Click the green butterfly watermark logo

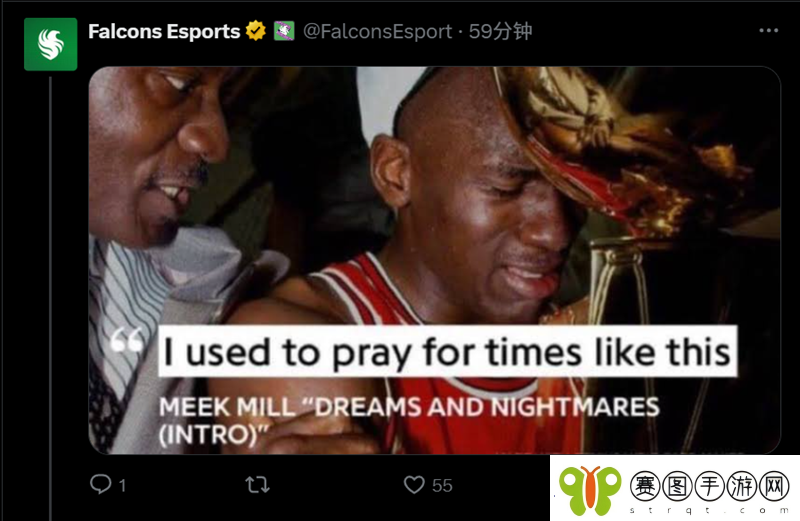(590, 489)
